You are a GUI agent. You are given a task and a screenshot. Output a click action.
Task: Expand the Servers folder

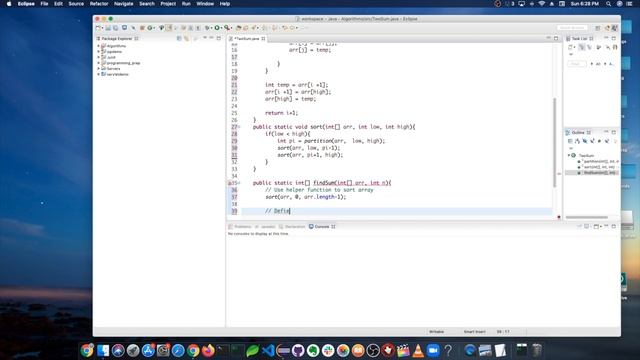[x=98, y=69]
